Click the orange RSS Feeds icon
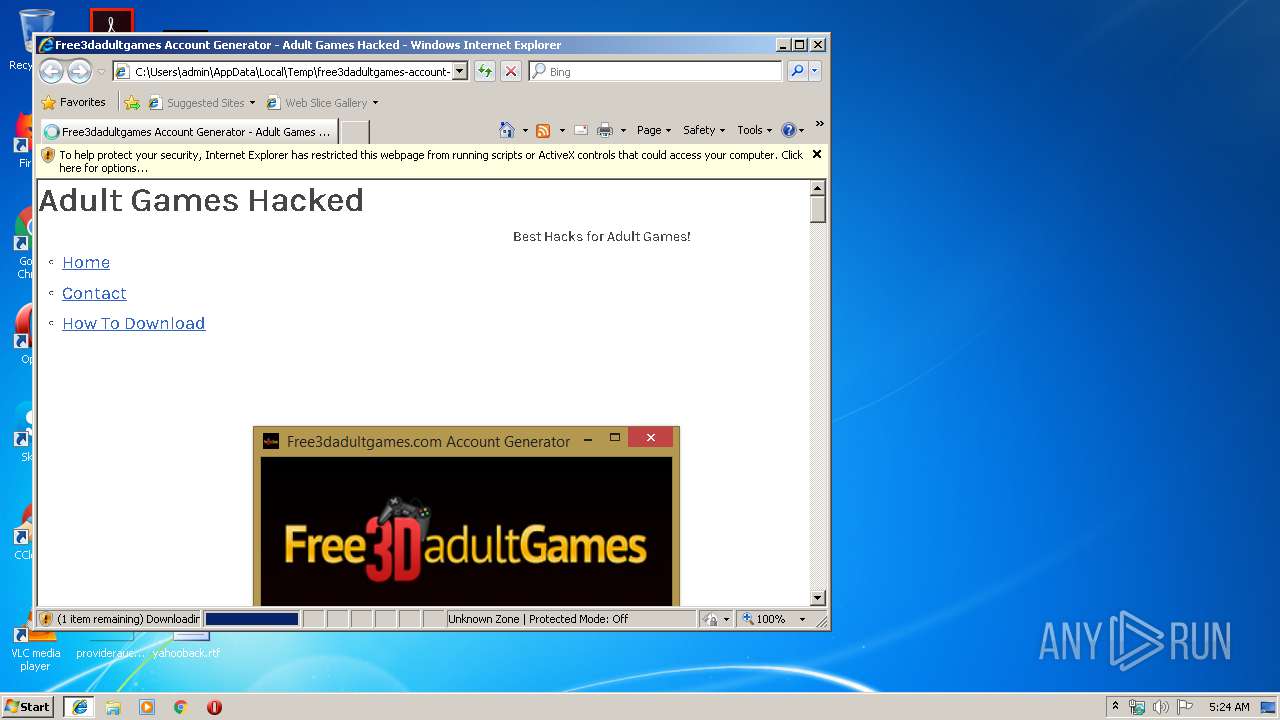 pos(543,131)
